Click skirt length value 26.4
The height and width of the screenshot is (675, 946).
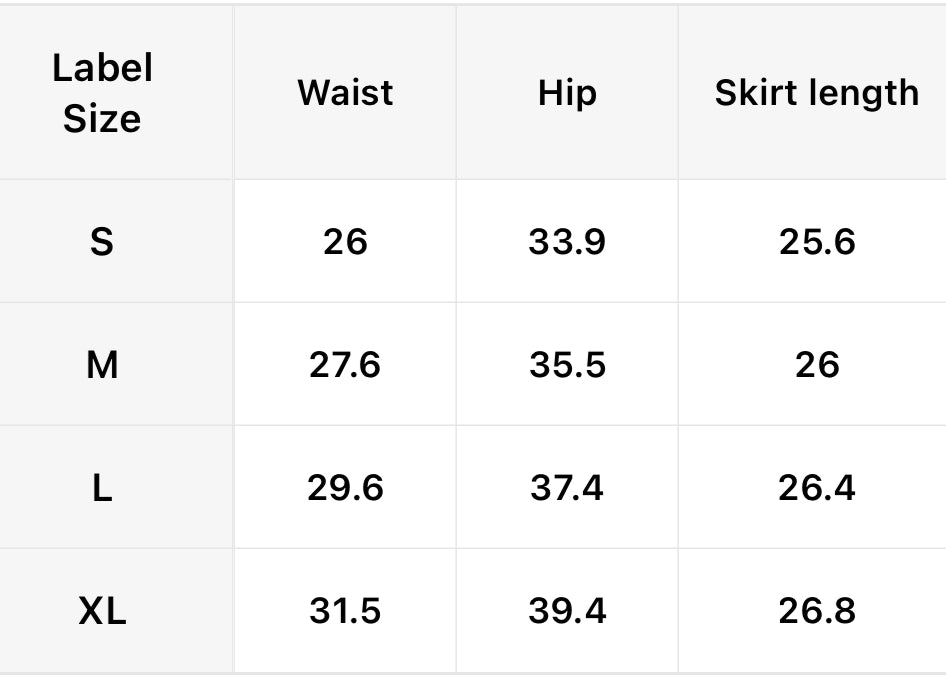tap(816, 488)
